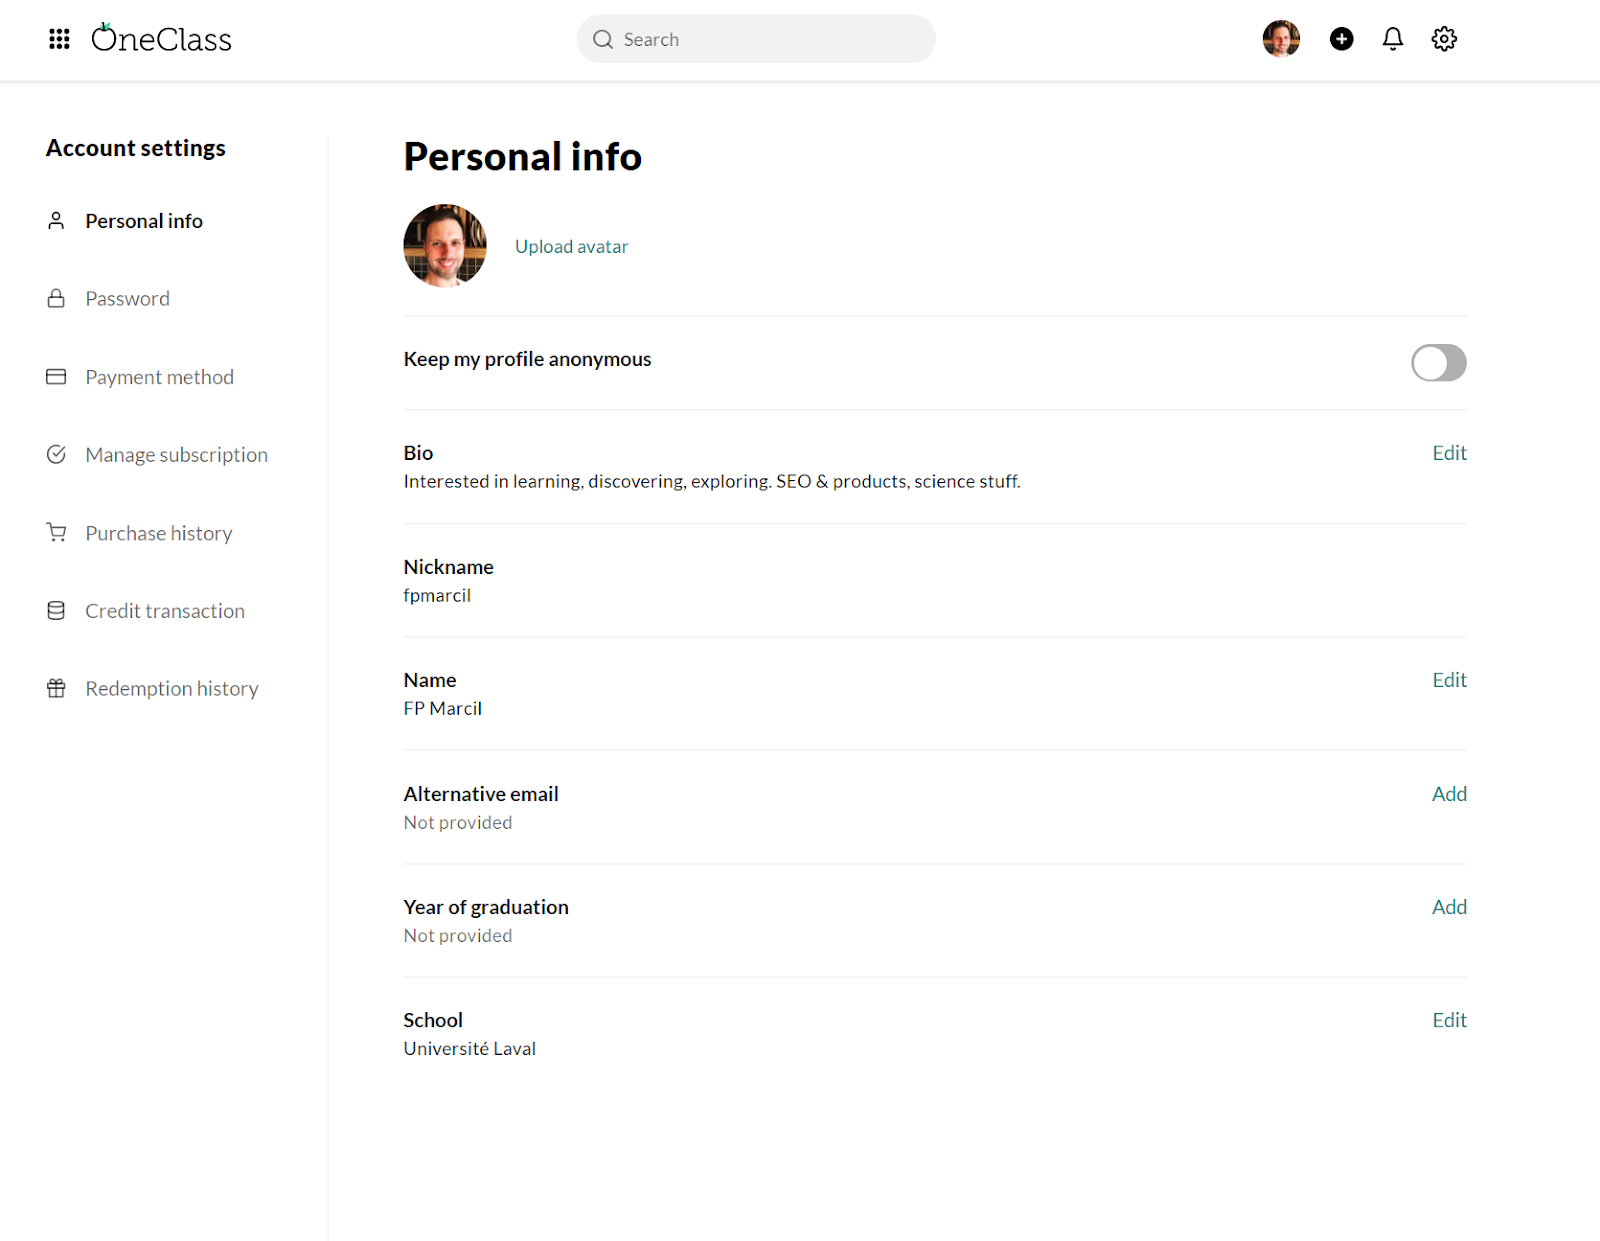
Task: Go to Payment method section
Action: click(159, 377)
